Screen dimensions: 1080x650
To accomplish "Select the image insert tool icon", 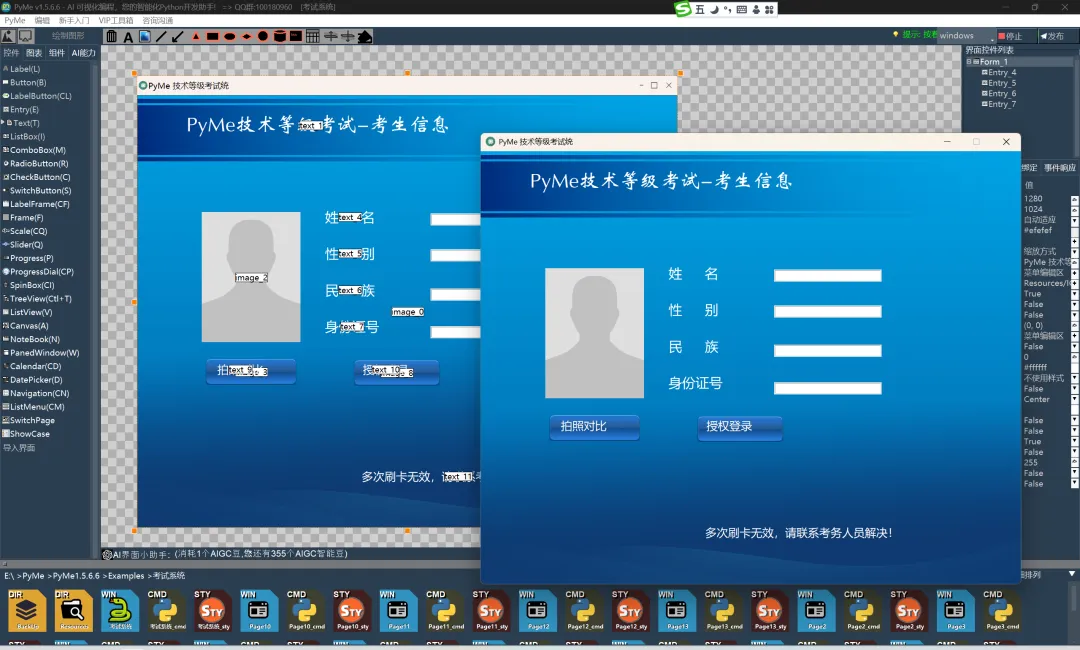I will tap(145, 36).
